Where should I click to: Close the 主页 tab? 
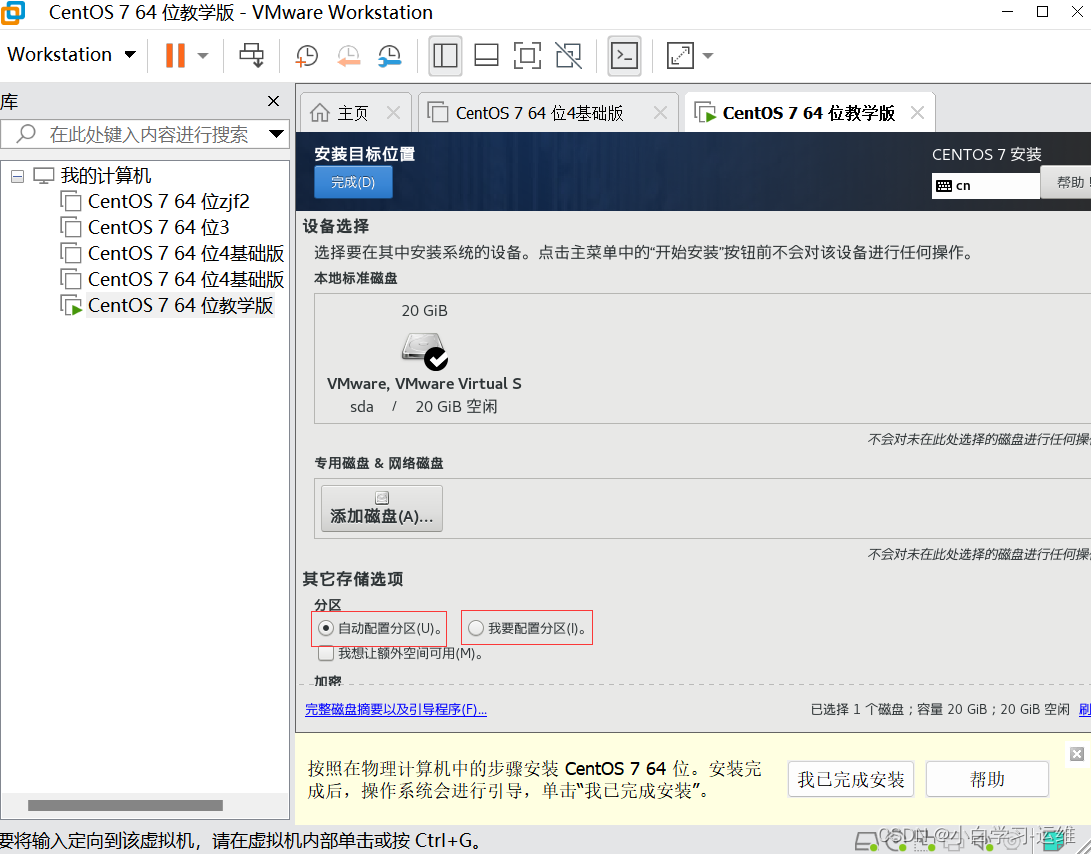393,113
